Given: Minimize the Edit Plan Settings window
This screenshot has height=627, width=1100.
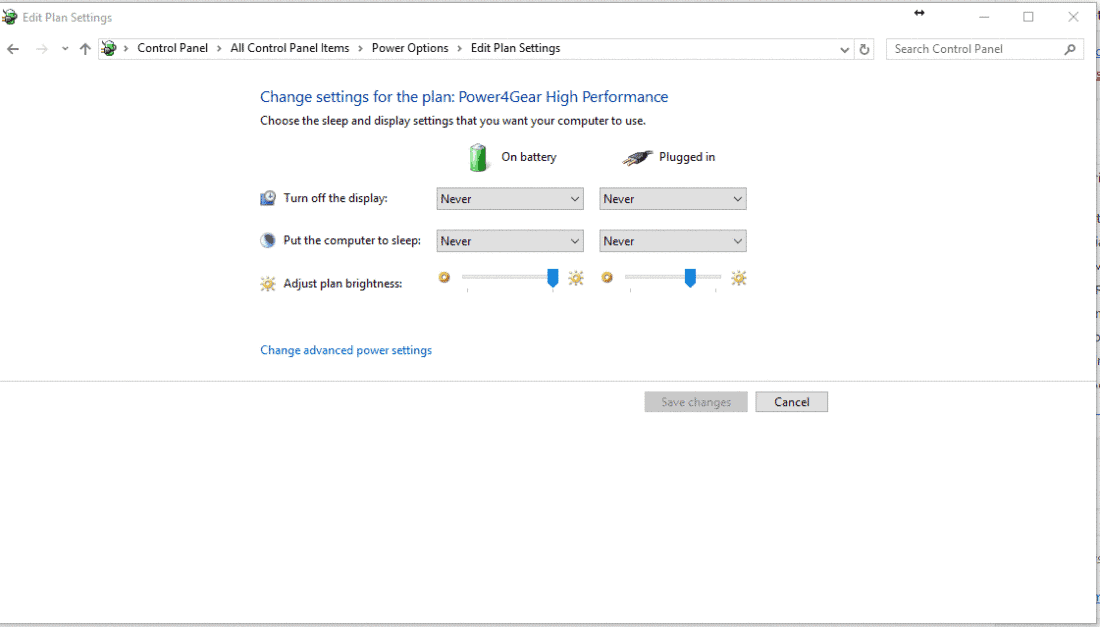Looking at the screenshot, I should point(984,17).
